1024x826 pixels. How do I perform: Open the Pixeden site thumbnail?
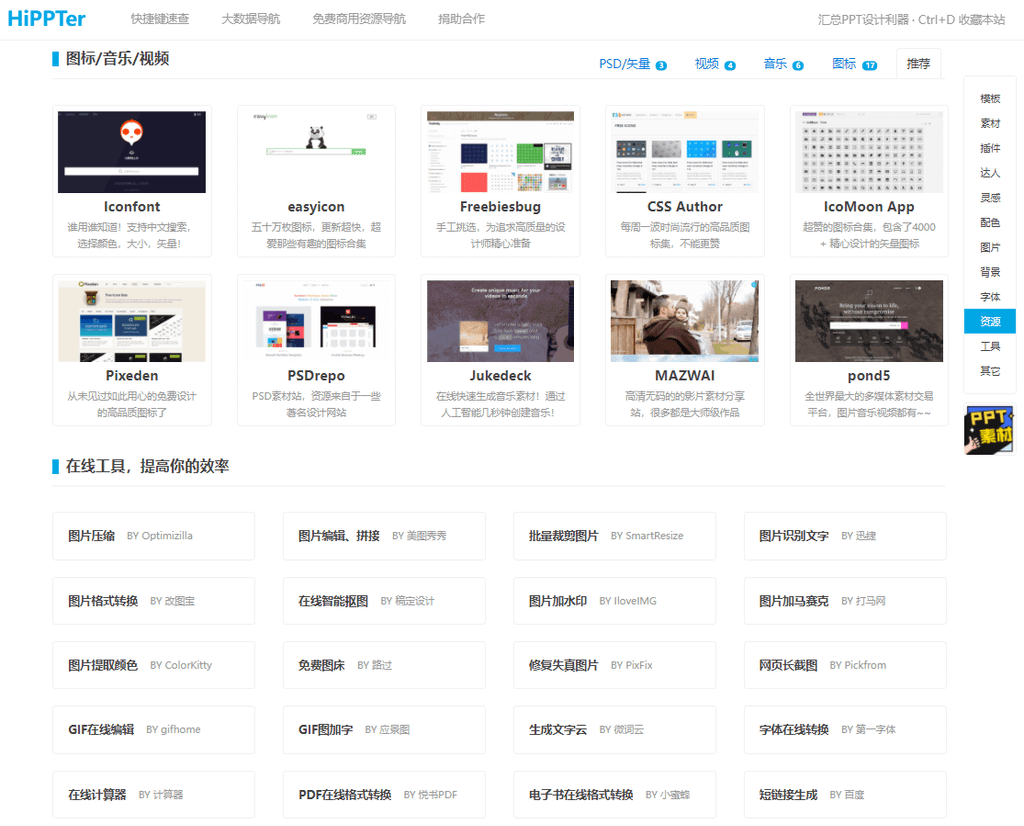(132, 321)
